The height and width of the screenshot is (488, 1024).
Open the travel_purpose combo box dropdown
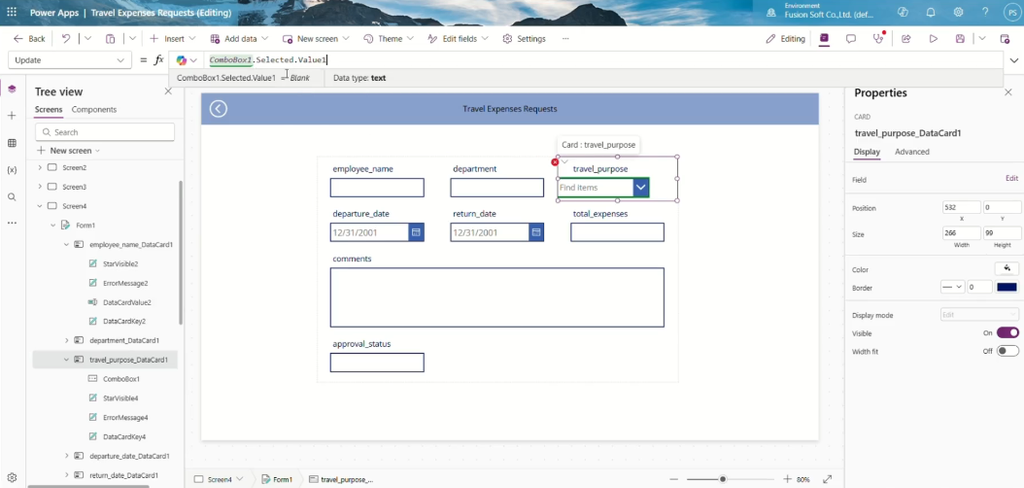(641, 187)
